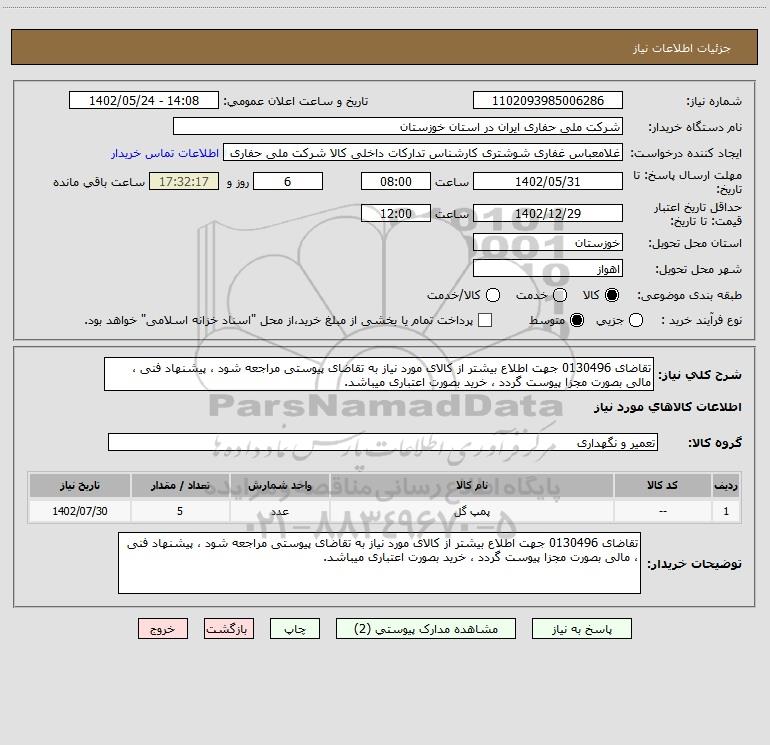Click the quantity cell showing 5
The image size is (770, 745).
180,511
